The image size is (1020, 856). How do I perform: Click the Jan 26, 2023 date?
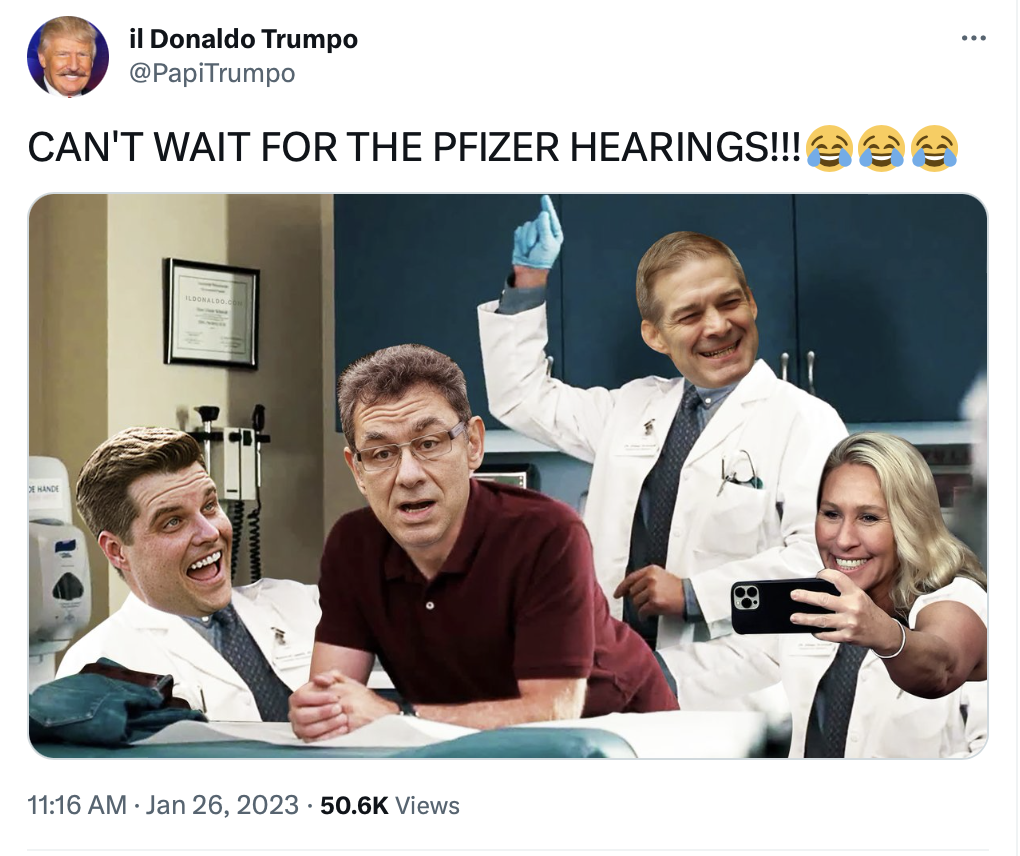click(222, 805)
